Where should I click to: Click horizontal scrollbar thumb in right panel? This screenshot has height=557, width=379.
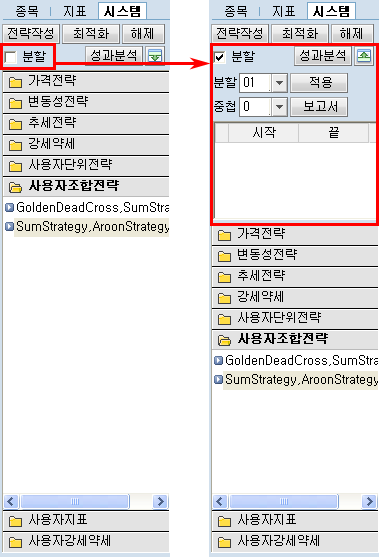click(x=284, y=502)
